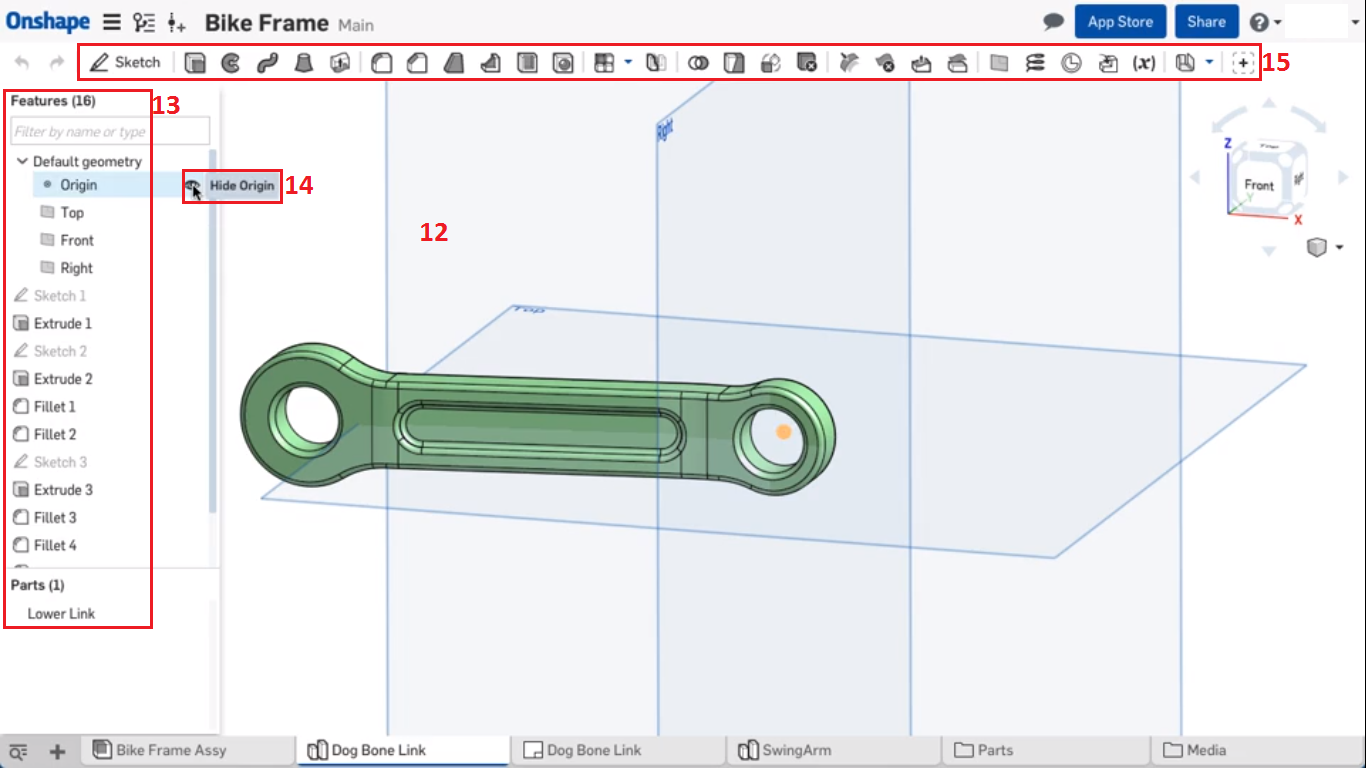The image size is (1366, 768).
Task: Click the Fillet tool icon
Action: pyautogui.click(x=381, y=63)
